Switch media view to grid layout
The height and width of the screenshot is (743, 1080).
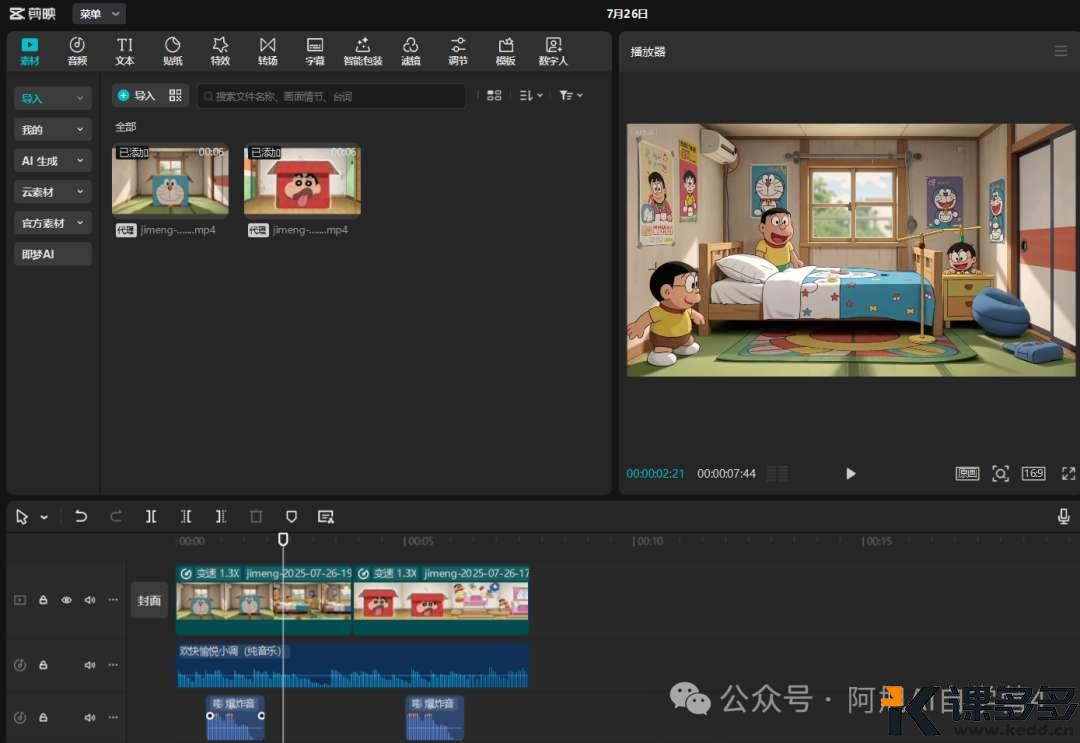[494, 96]
